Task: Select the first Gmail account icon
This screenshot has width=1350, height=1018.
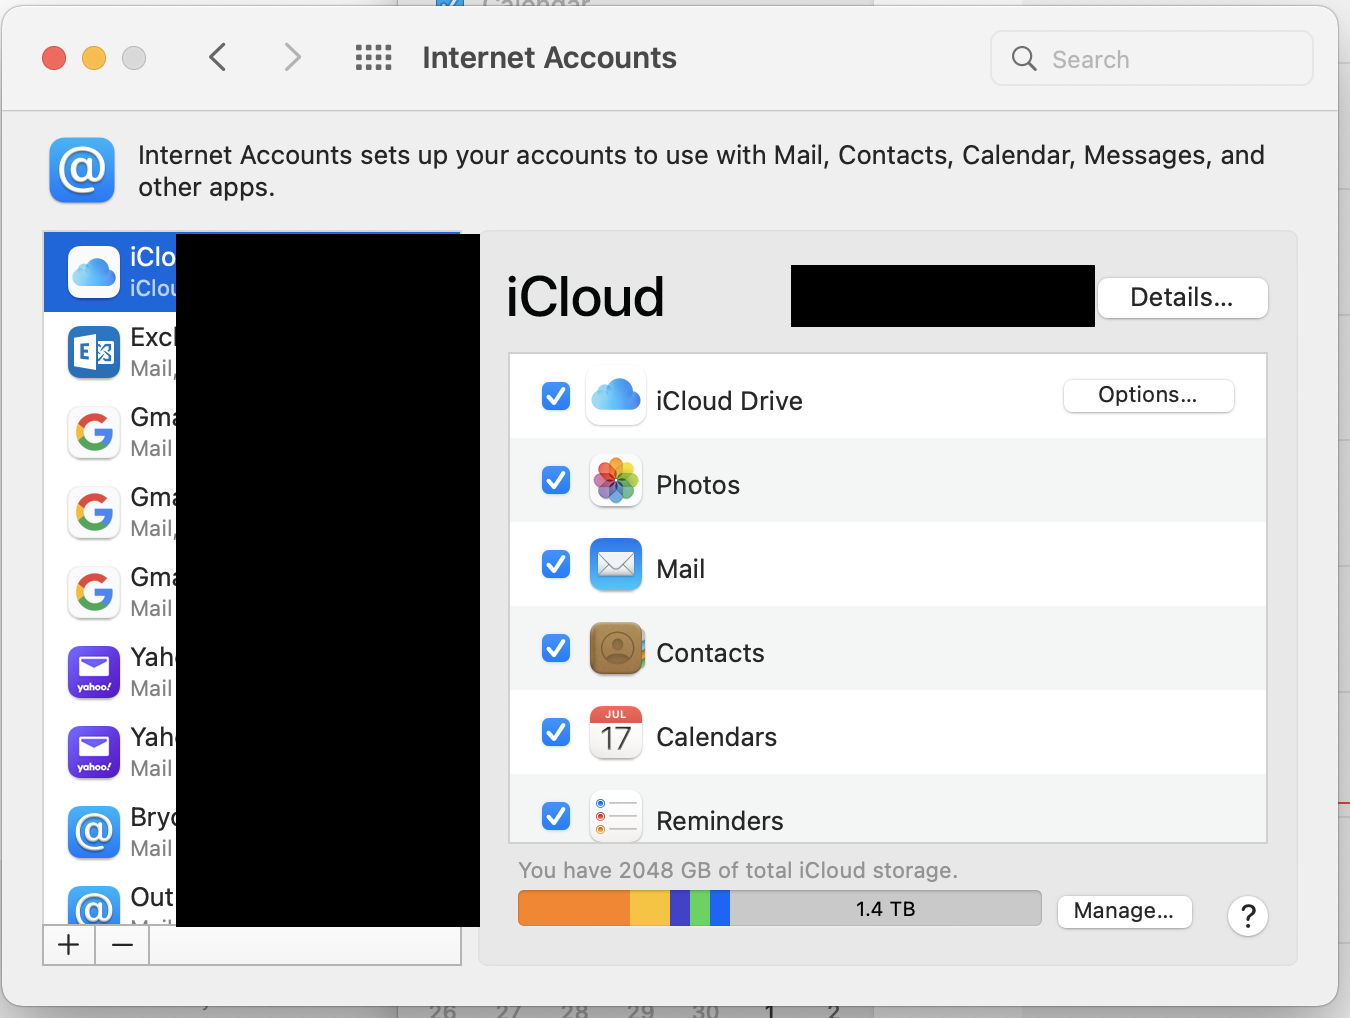Action: click(94, 432)
